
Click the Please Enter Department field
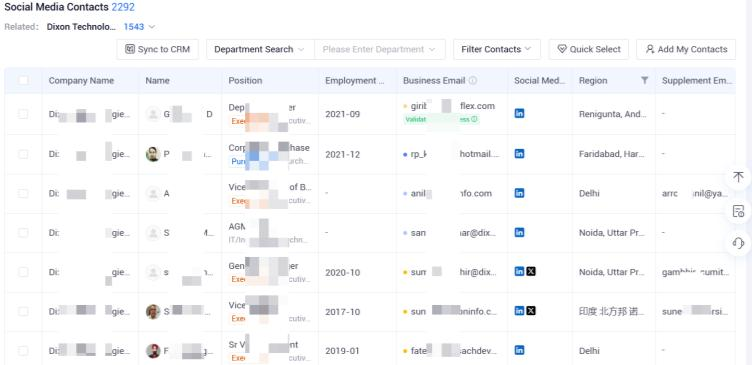379,49
